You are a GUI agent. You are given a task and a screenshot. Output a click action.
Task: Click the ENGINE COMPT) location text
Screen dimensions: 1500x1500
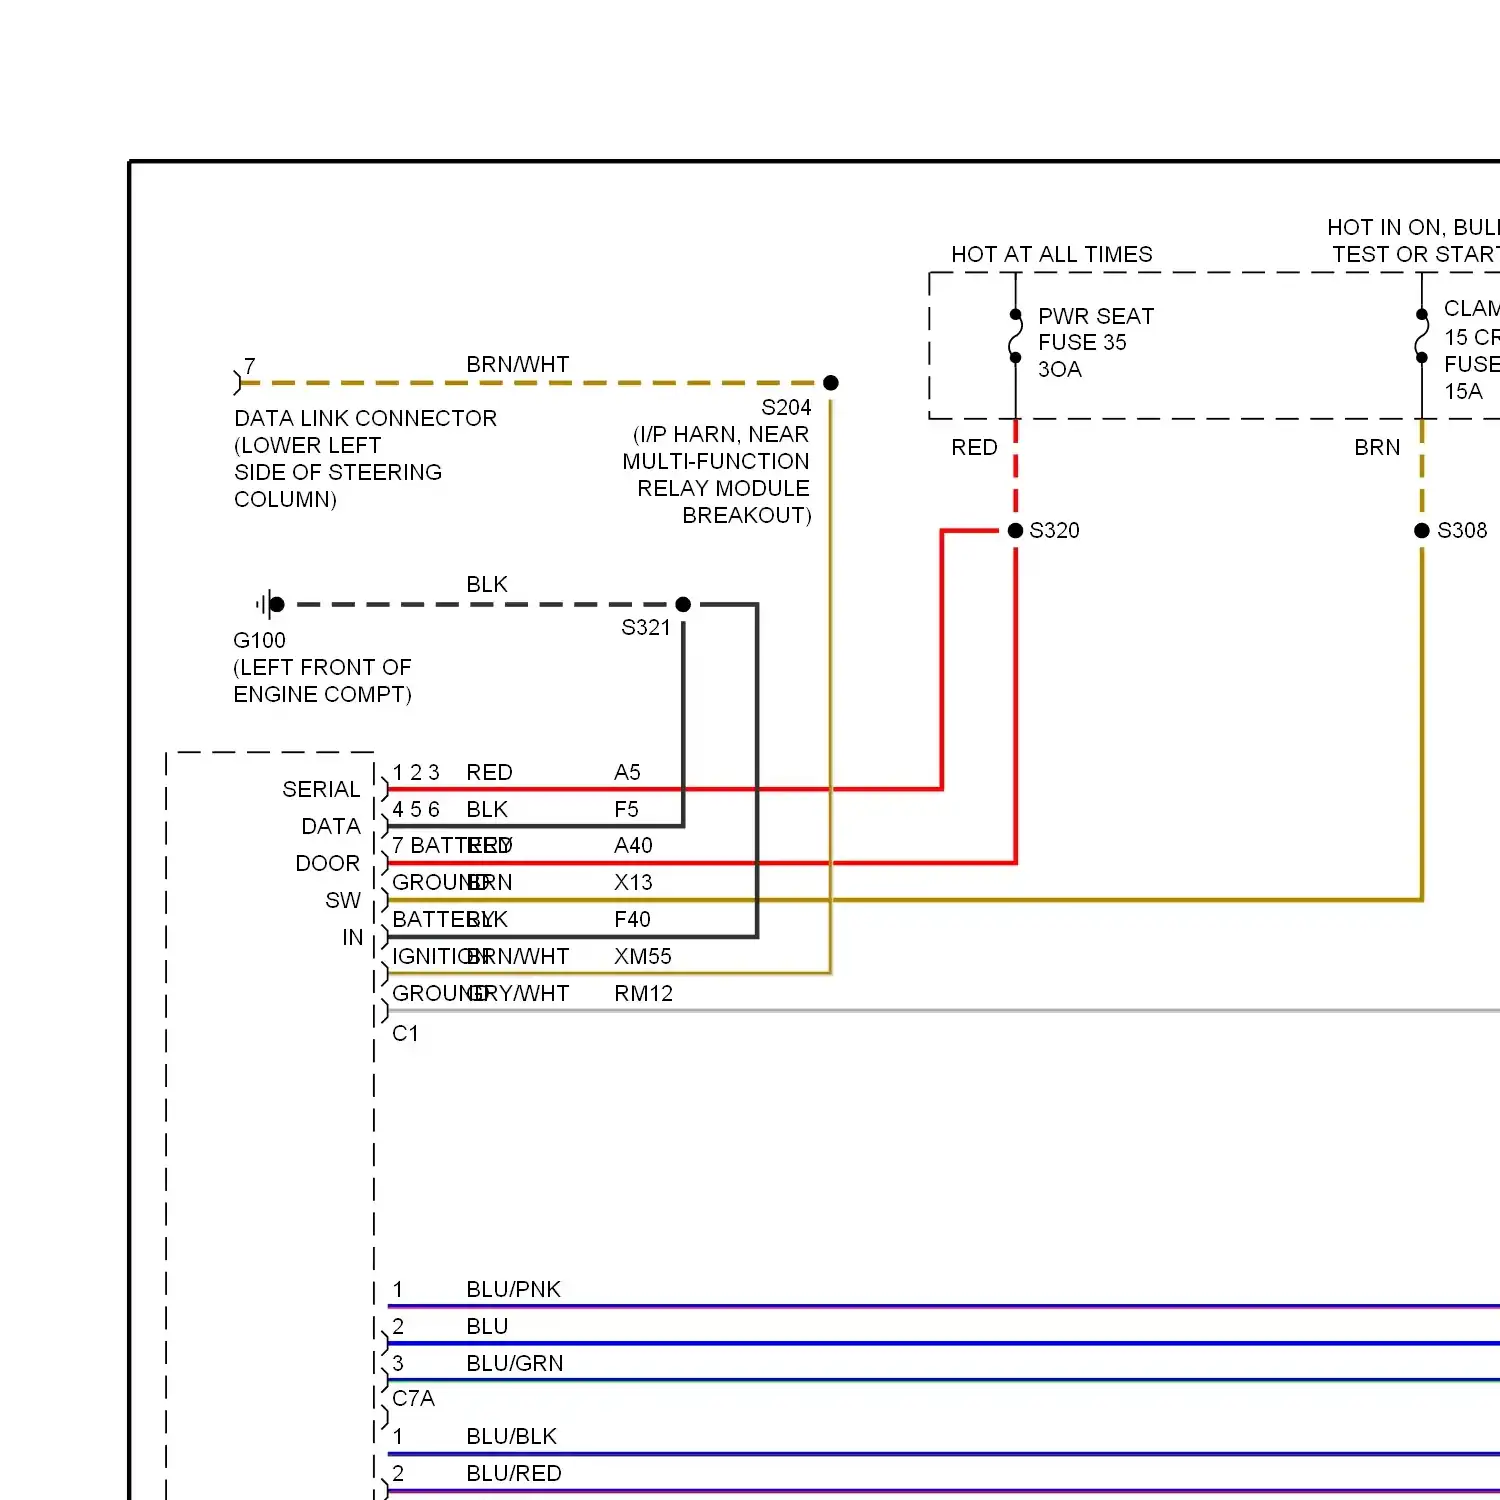click(322, 694)
